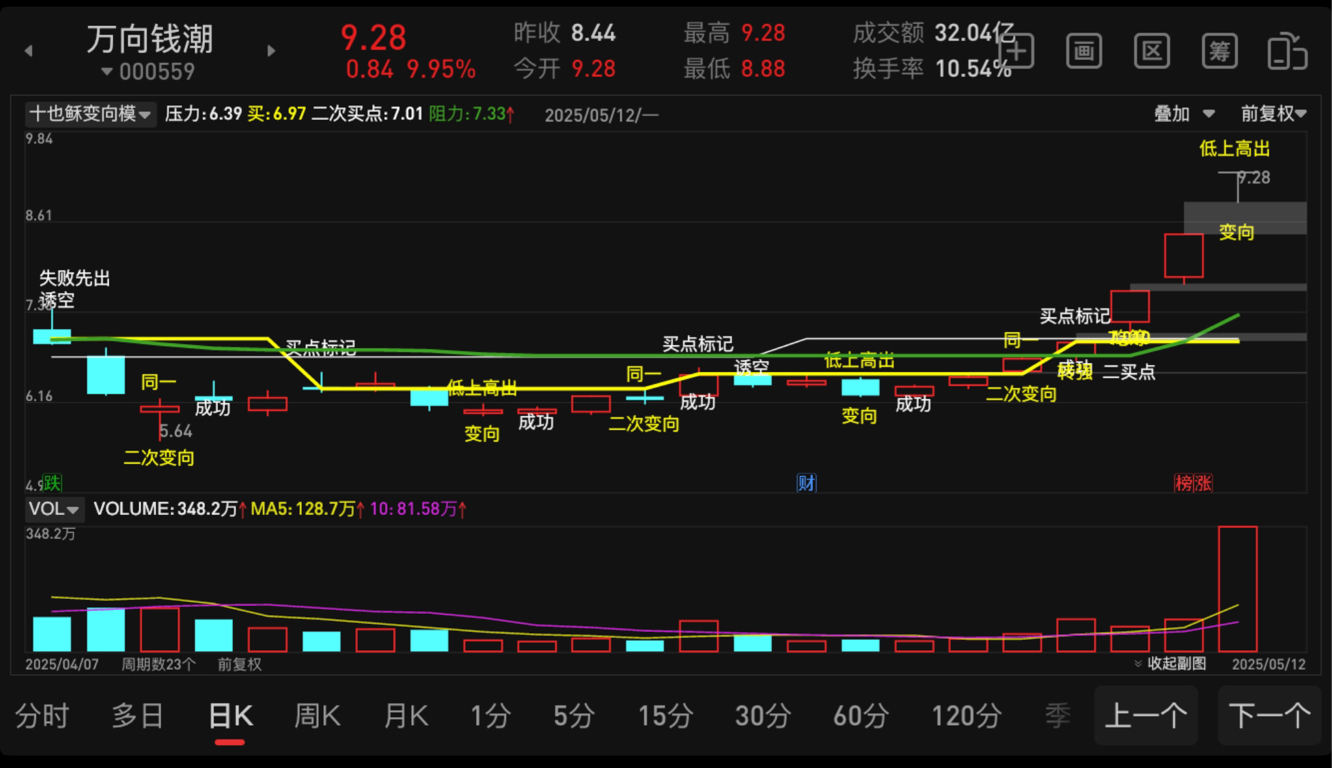Open the 画 drawing tool icon
Screen dimensions: 1332x768
click(1084, 51)
